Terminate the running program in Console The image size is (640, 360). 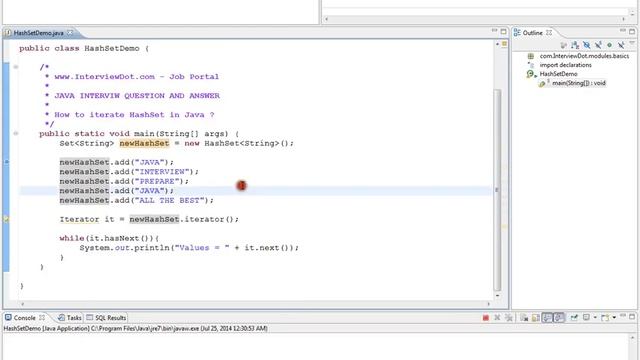tap(486, 318)
